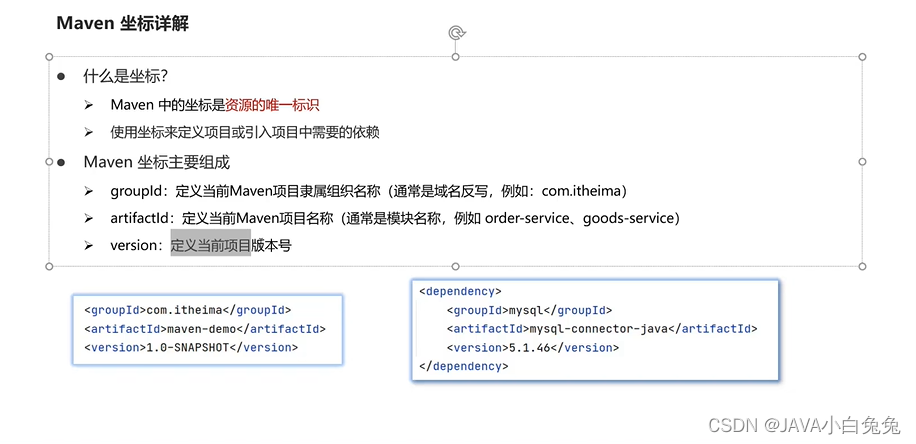Click the sizing handle beside the "Maven 坐标主要组成" bullet
The height and width of the screenshot is (444, 916).
pyautogui.click(x=49, y=162)
